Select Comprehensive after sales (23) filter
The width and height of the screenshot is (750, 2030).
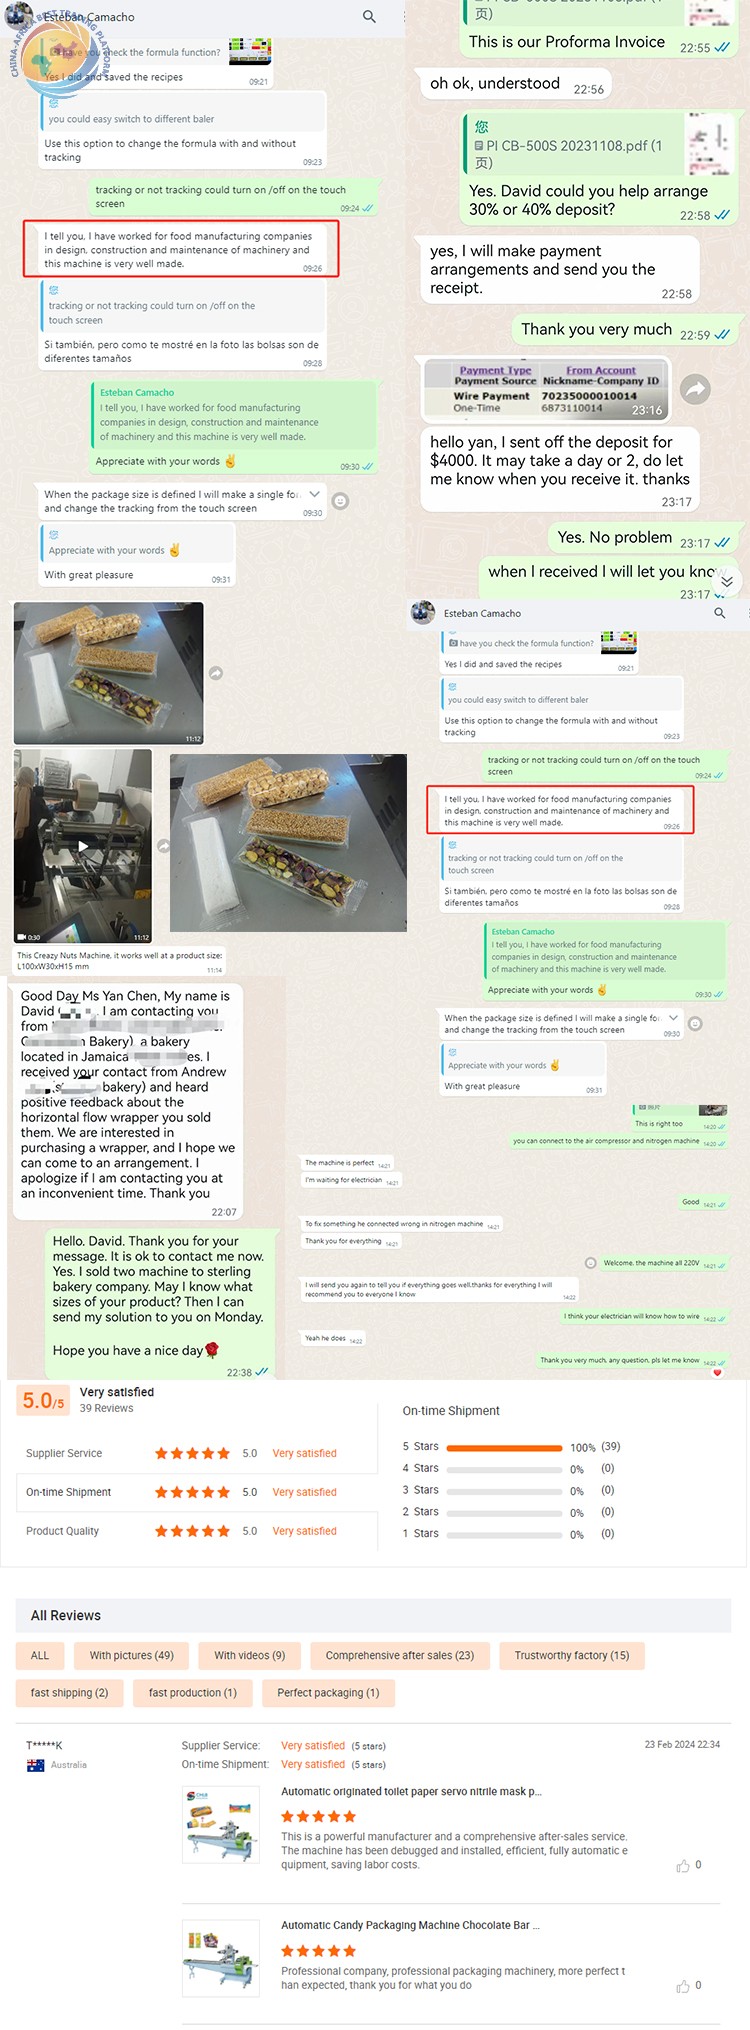coord(400,1655)
